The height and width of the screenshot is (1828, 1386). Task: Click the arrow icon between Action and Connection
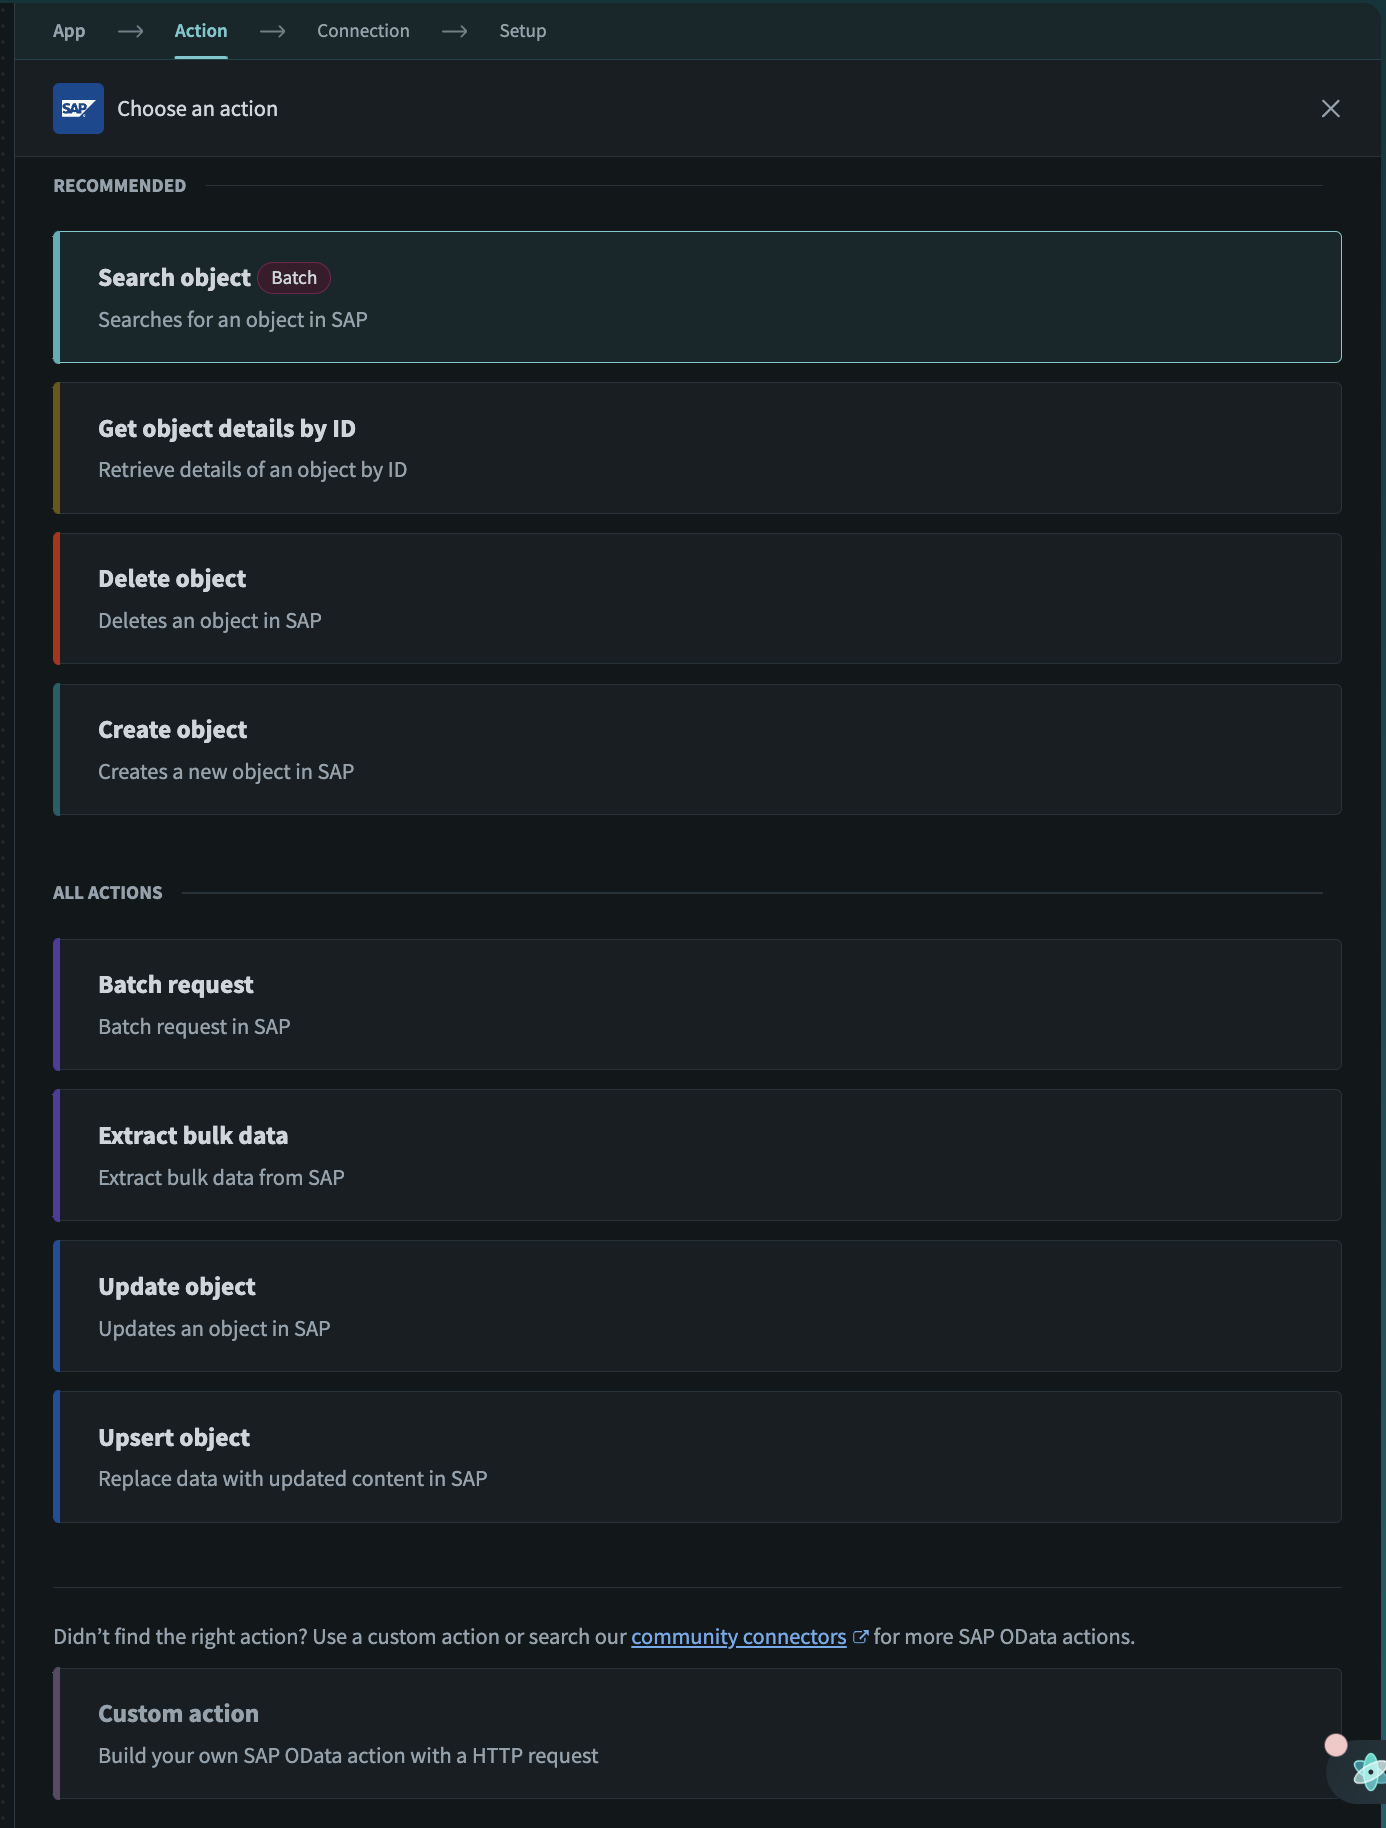click(x=272, y=31)
